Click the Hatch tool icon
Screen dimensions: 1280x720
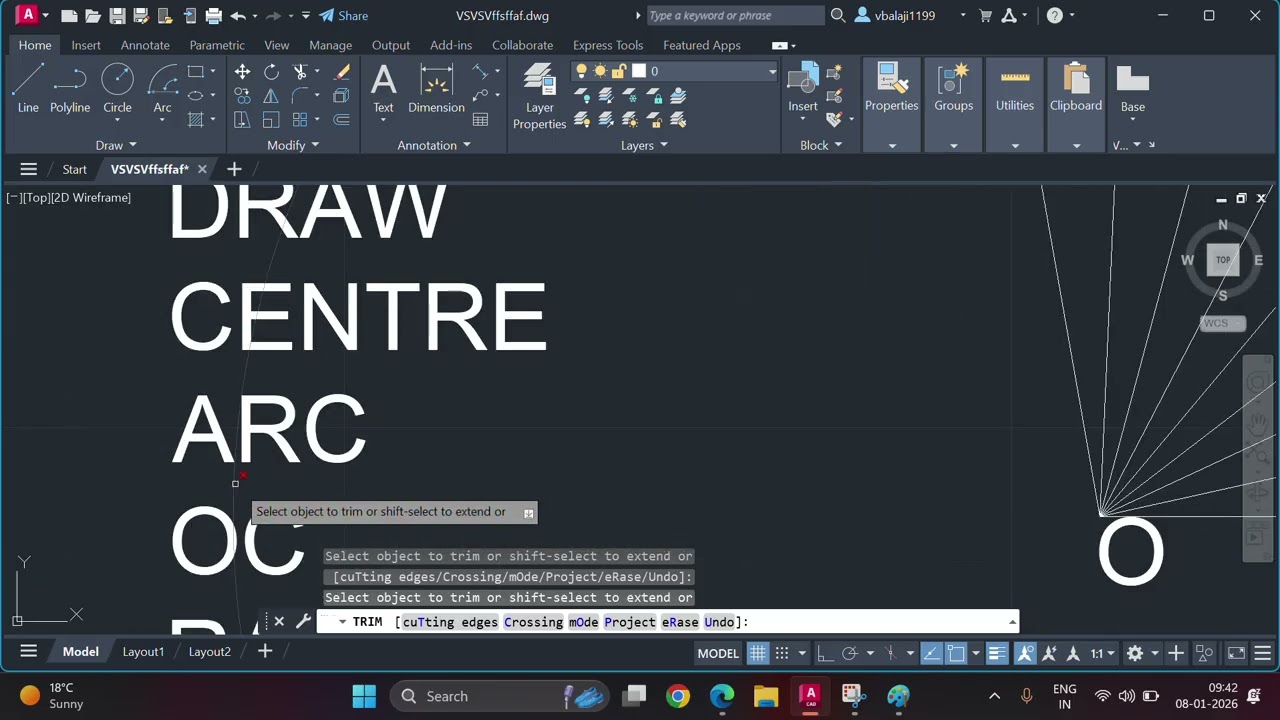tap(196, 120)
